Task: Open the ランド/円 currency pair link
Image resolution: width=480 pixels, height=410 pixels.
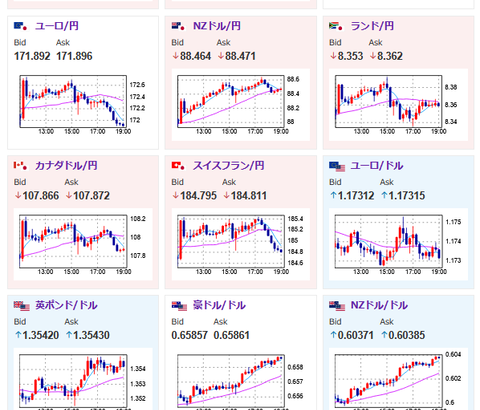Action: click(x=372, y=26)
